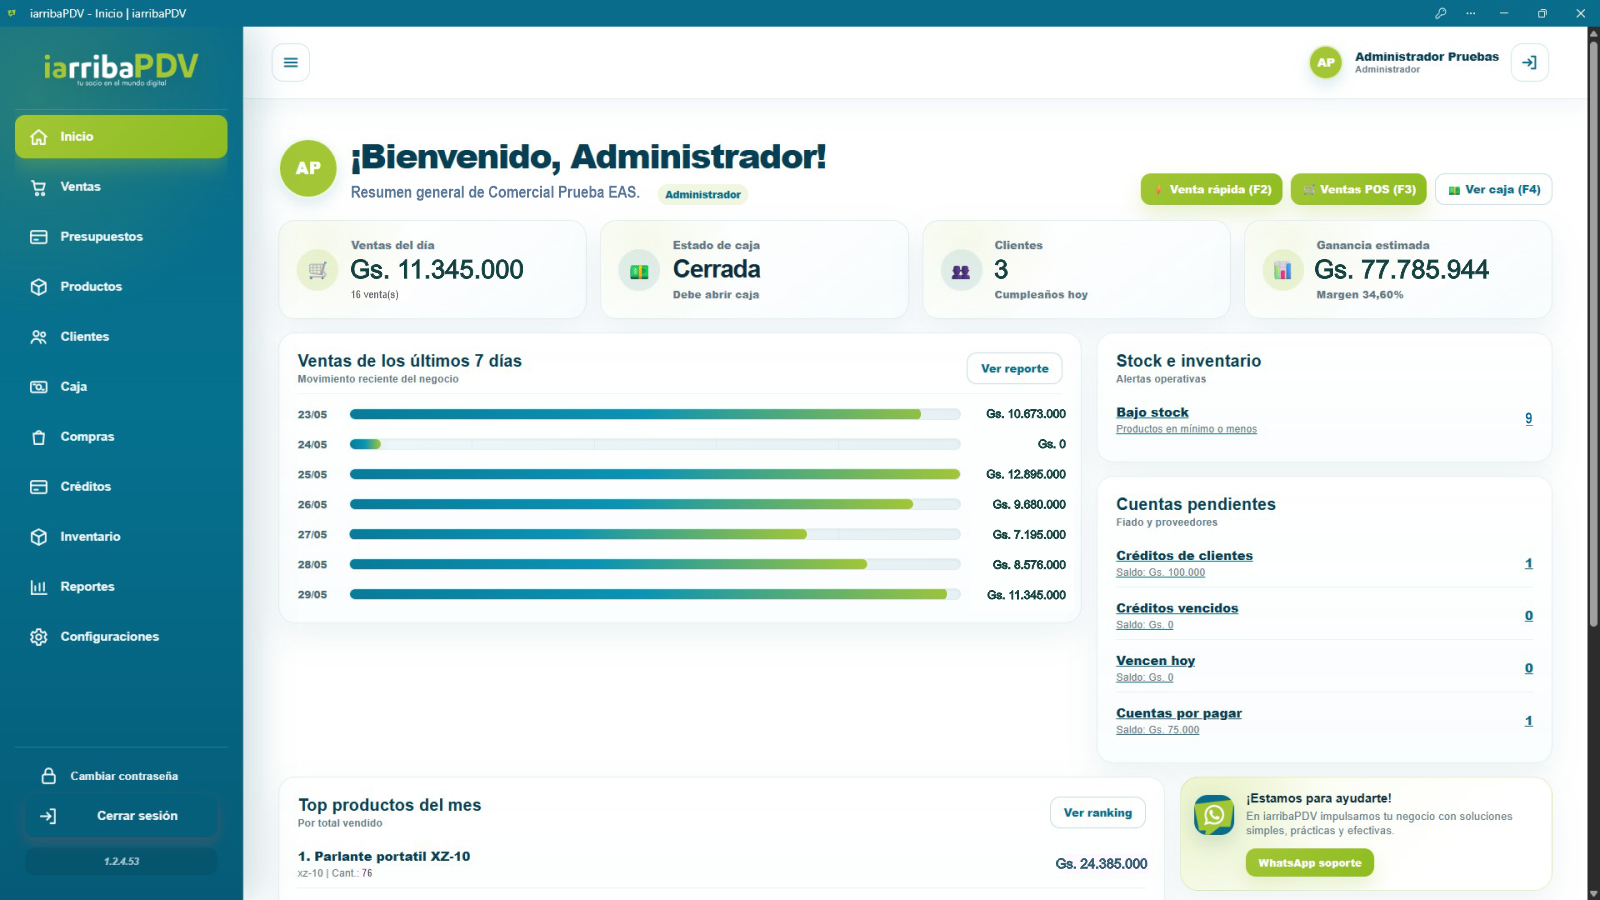Open Ver ranking for top products
This screenshot has width=1600, height=900.
click(1098, 813)
